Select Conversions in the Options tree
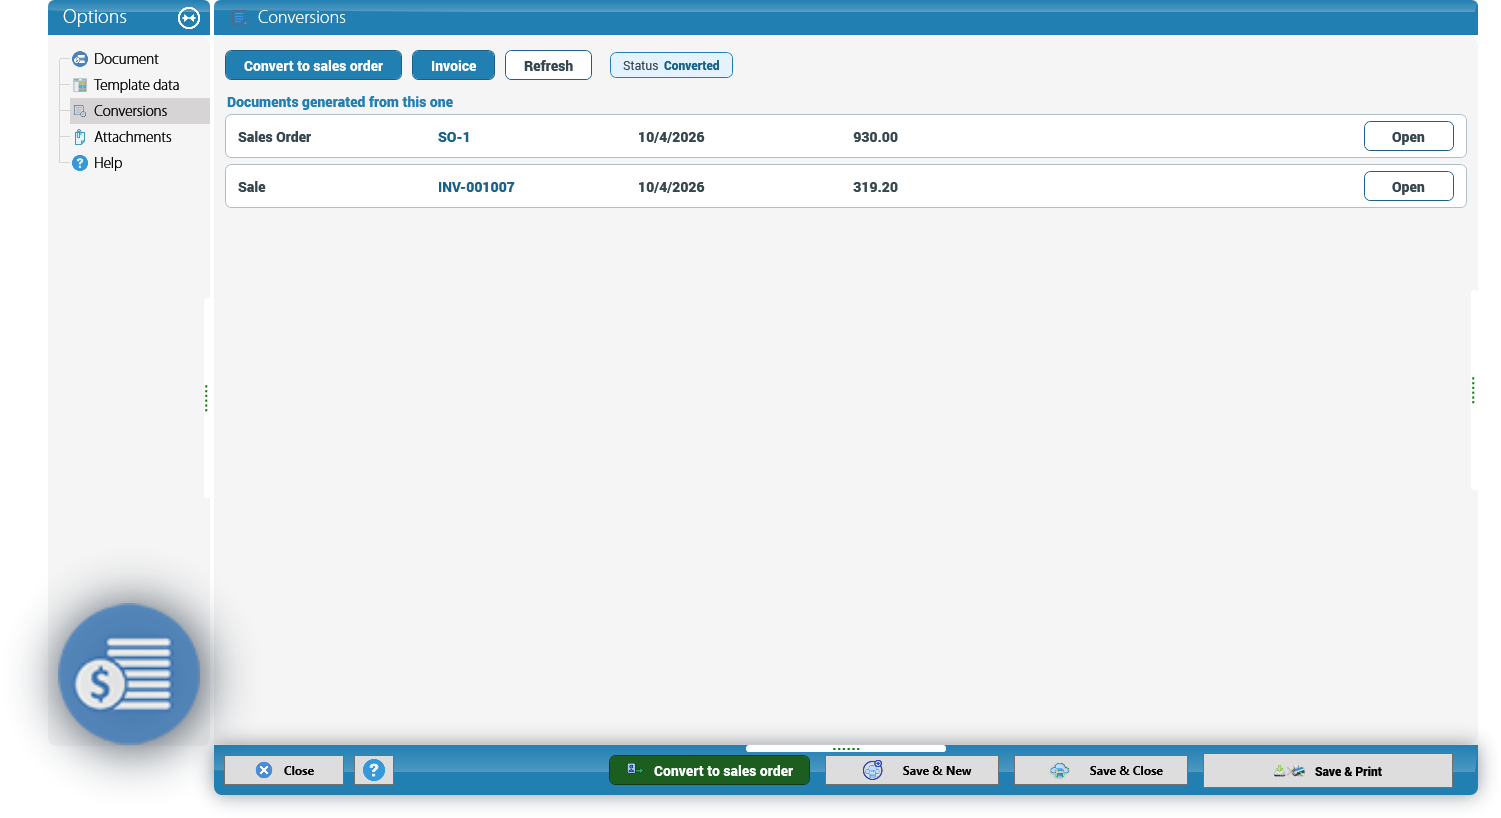1501x818 pixels. pyautogui.click(x=131, y=111)
